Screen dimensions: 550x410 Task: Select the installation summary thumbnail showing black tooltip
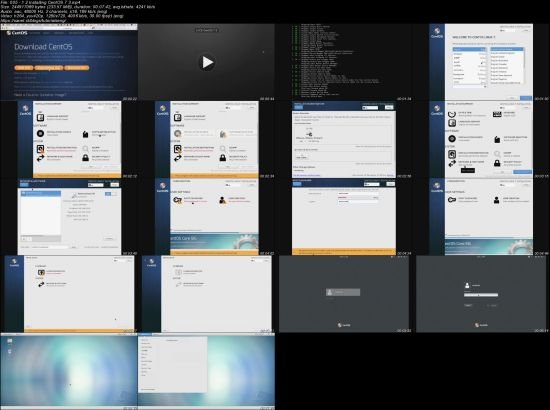click(x=481, y=140)
